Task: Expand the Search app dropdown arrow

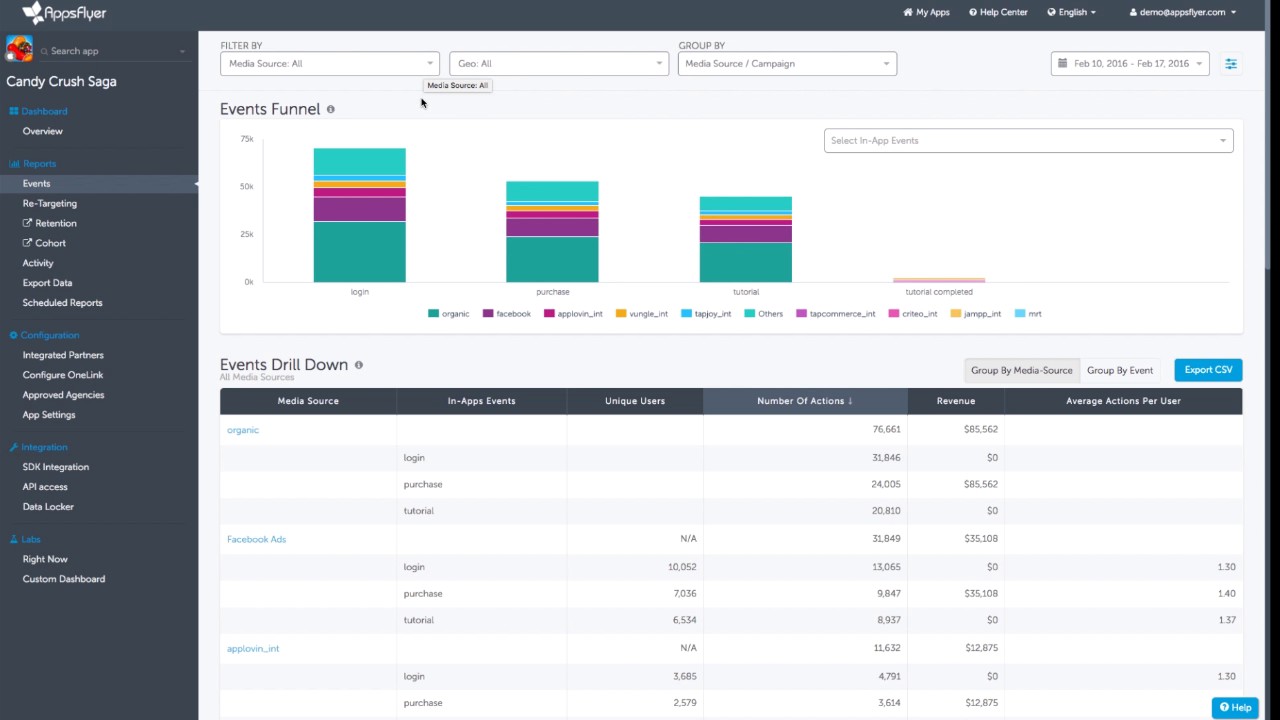Action: [x=182, y=51]
